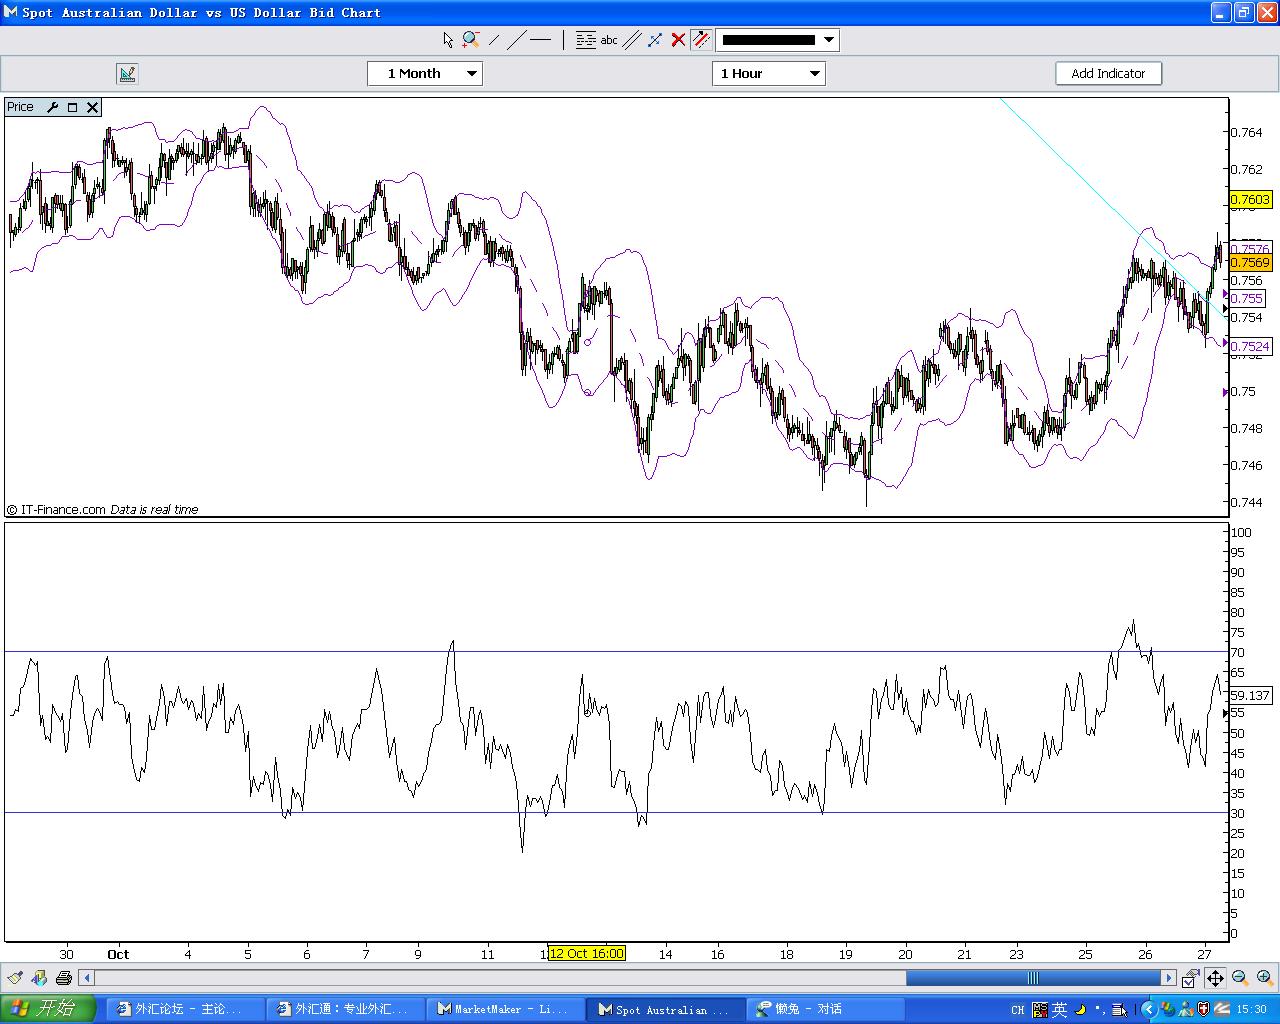Switch to MarketMaker taskbar window

point(506,1009)
